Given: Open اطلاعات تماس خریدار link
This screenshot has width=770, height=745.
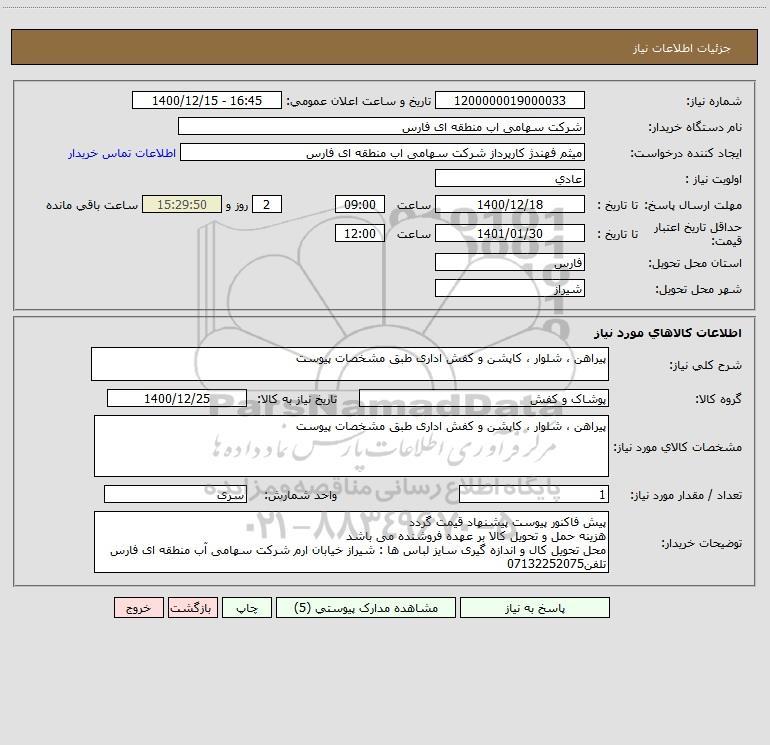Looking at the screenshot, I should click(x=122, y=153).
